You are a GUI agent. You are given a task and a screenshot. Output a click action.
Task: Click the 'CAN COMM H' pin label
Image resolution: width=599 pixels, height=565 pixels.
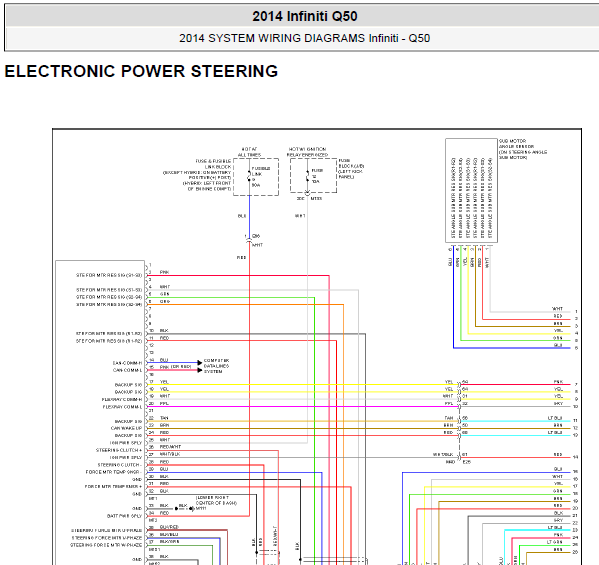pos(127,363)
